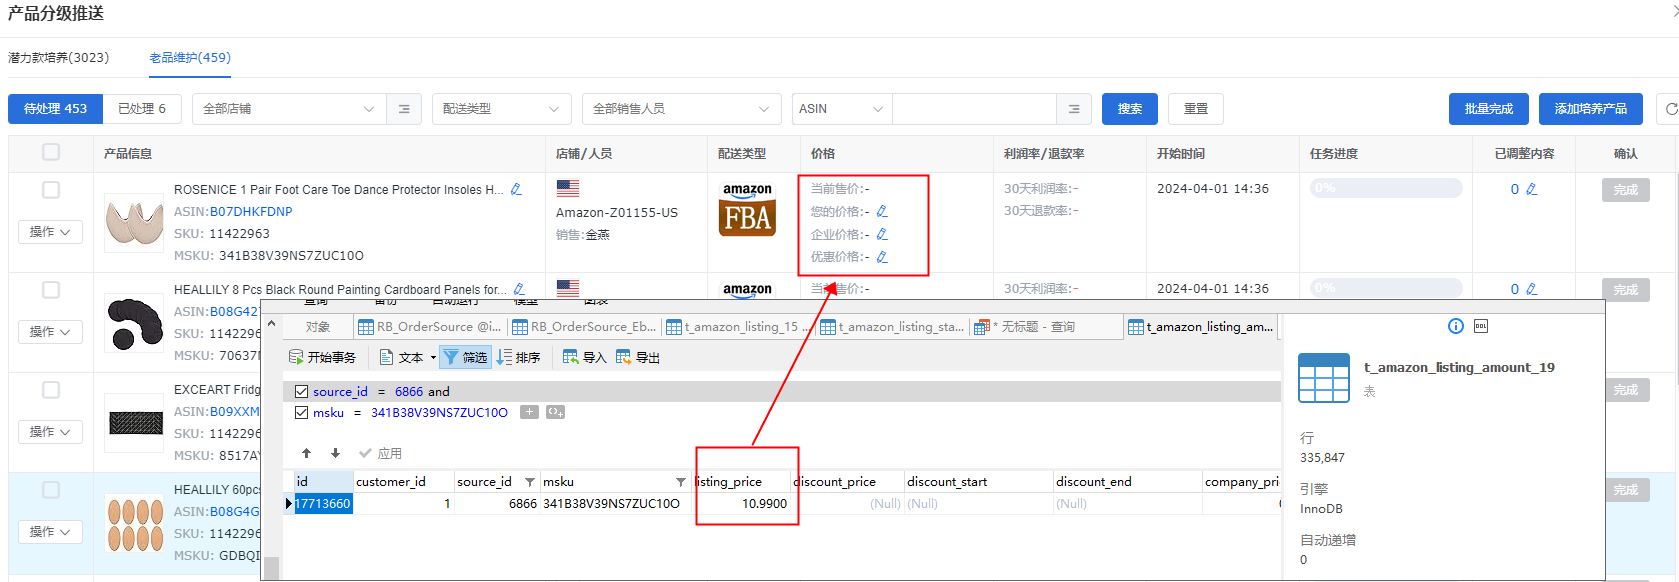The image size is (1679, 582).
Task: Open the RB_OrderSource_Eb... tab in Navicat
Action: [x=585, y=327]
